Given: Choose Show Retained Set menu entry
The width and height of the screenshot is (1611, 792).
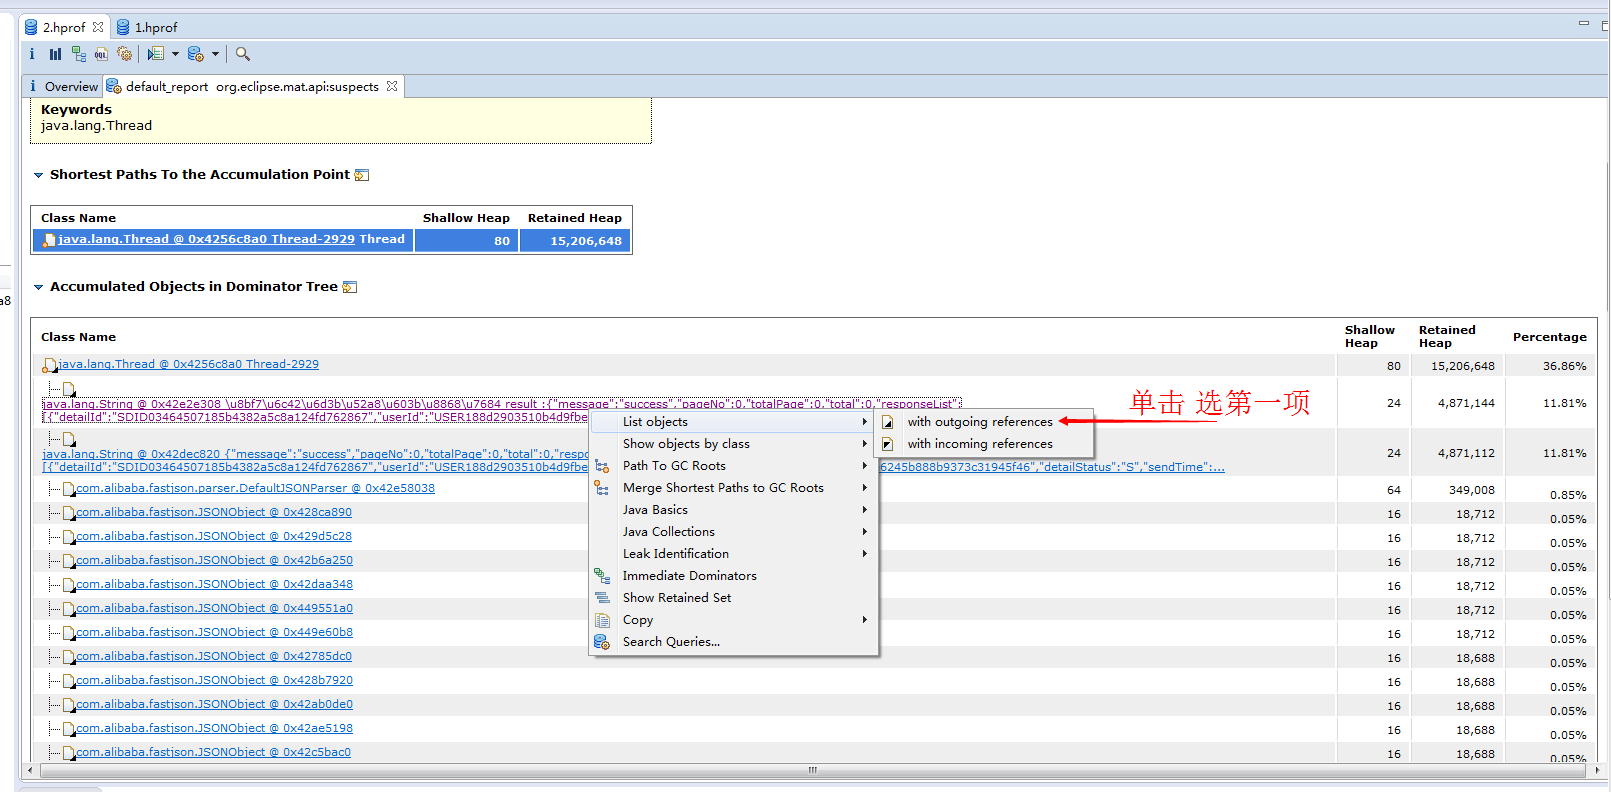Looking at the screenshot, I should pyautogui.click(x=734, y=598).
